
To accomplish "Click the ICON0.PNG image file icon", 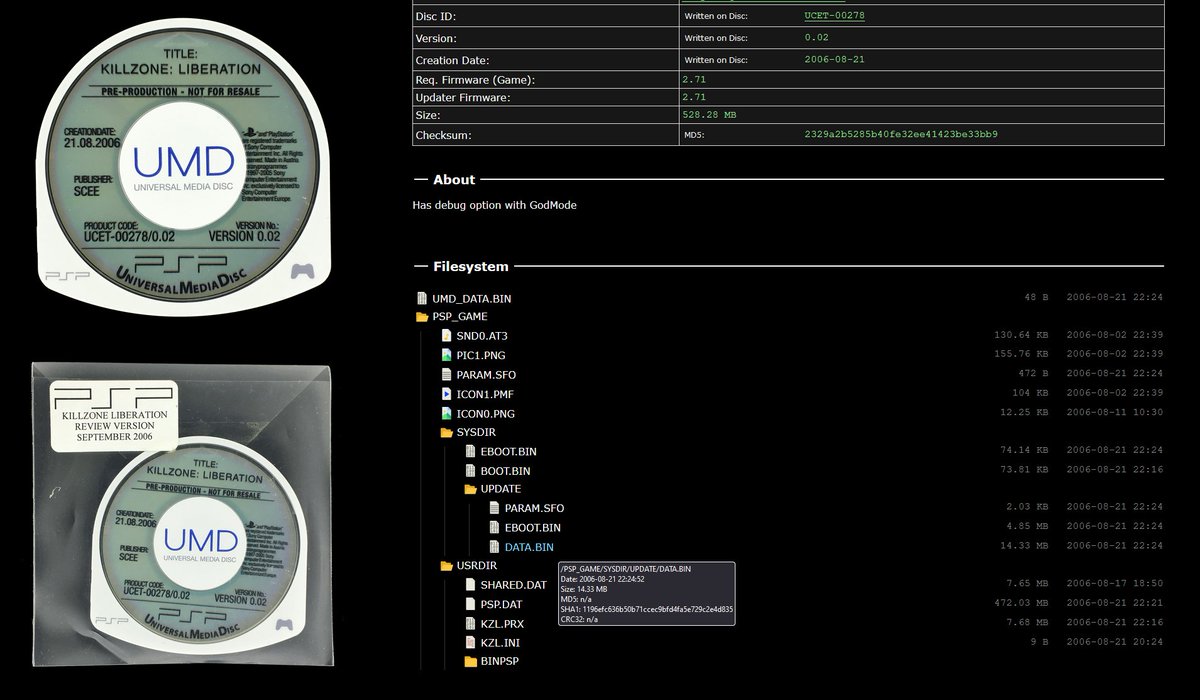I will coord(447,413).
